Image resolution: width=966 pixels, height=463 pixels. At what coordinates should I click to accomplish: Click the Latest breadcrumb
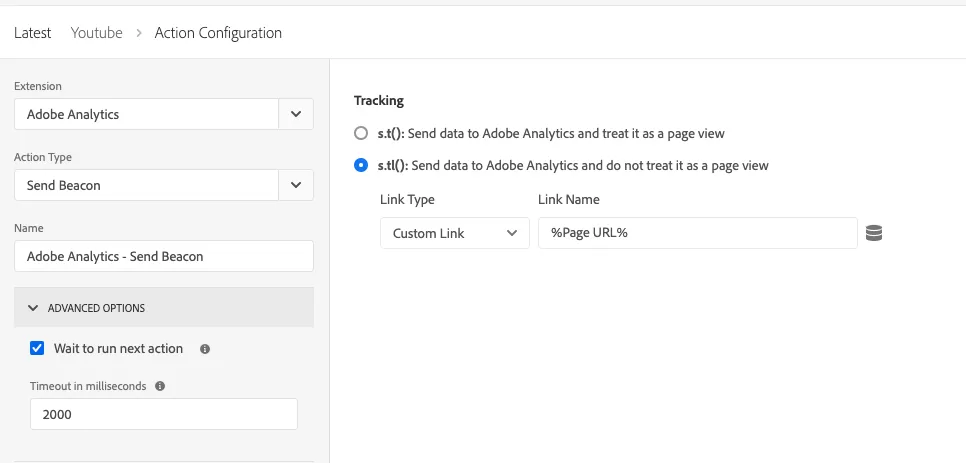point(33,33)
